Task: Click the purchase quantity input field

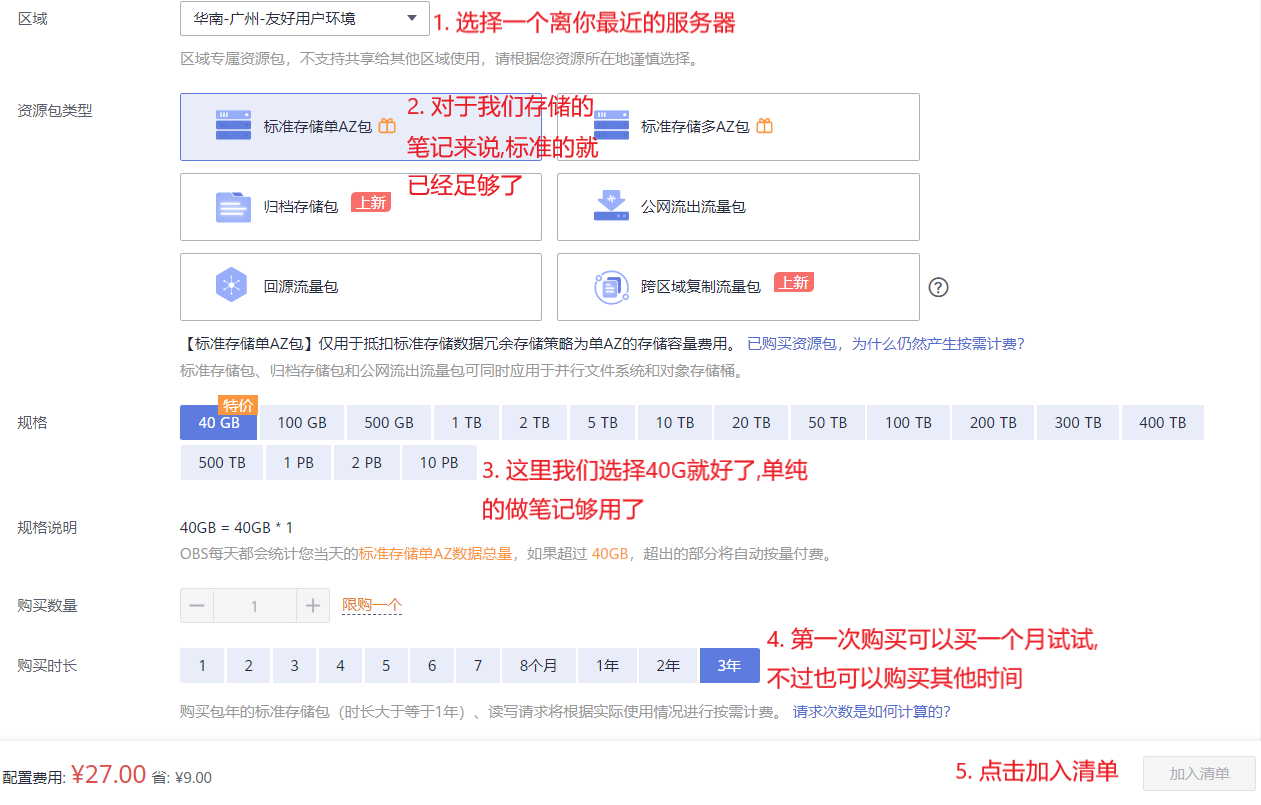Action: [253, 605]
